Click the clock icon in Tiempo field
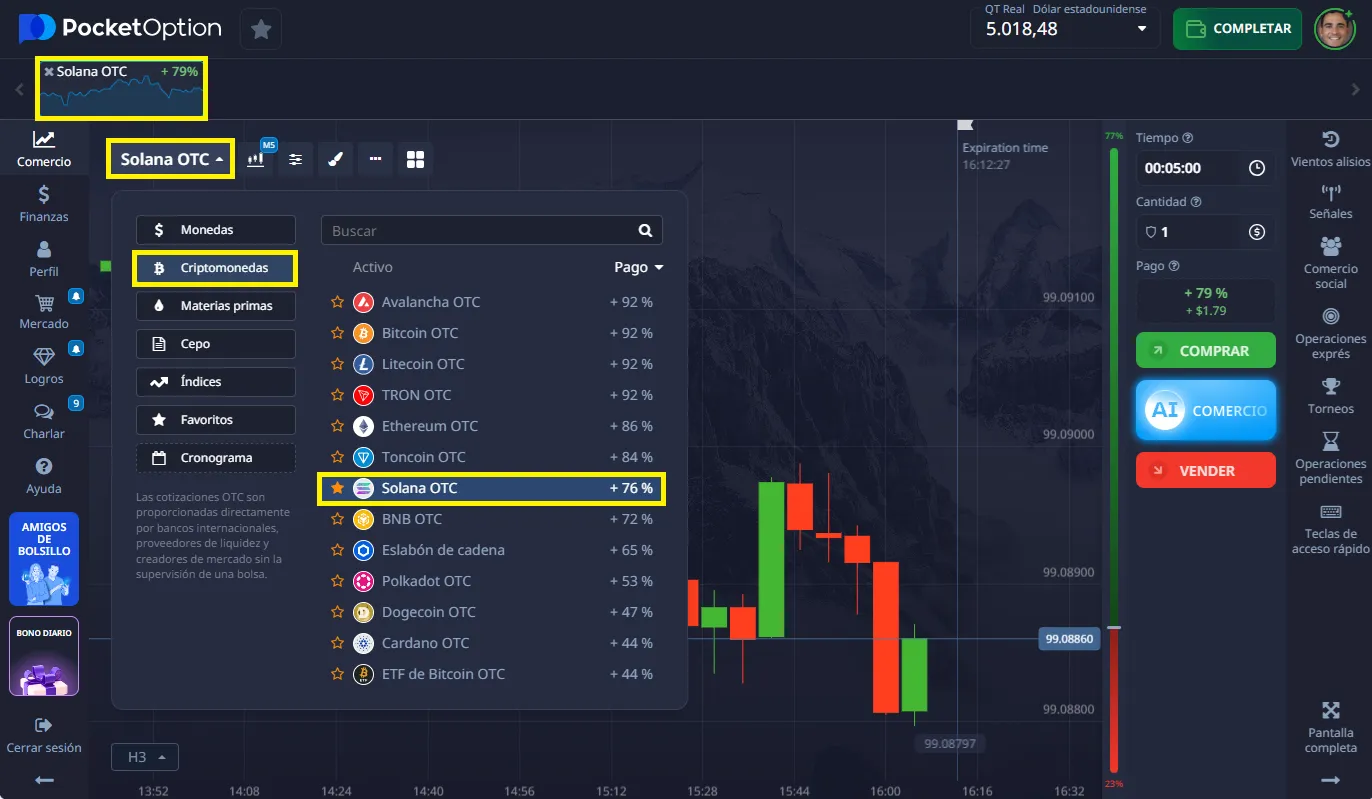1372x799 pixels. coord(1257,168)
